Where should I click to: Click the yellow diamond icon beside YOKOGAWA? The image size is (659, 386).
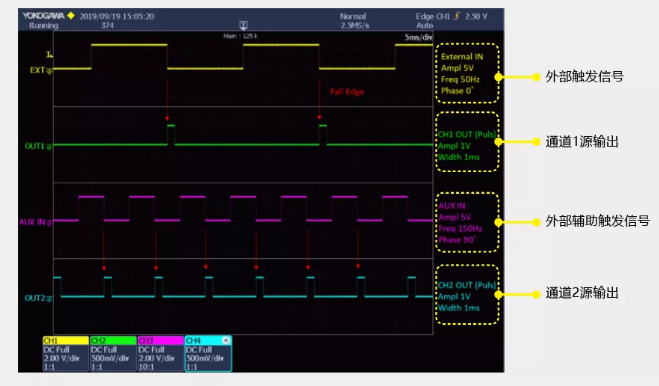click(71, 16)
